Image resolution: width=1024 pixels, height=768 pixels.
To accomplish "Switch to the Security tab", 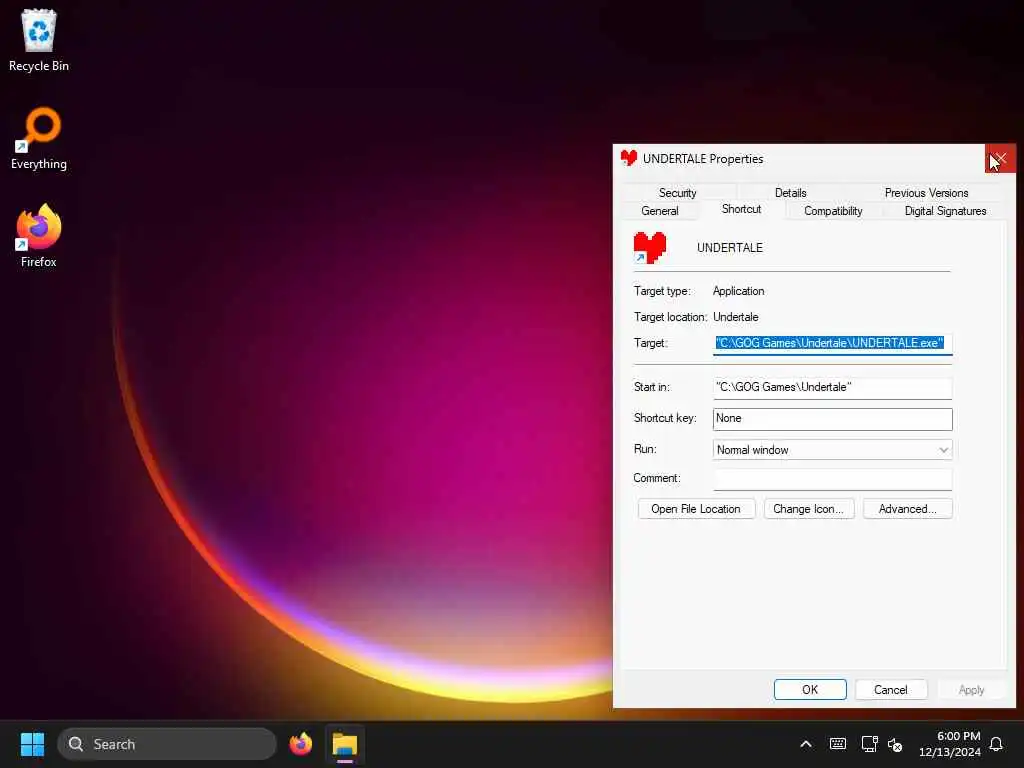I will [x=677, y=193].
